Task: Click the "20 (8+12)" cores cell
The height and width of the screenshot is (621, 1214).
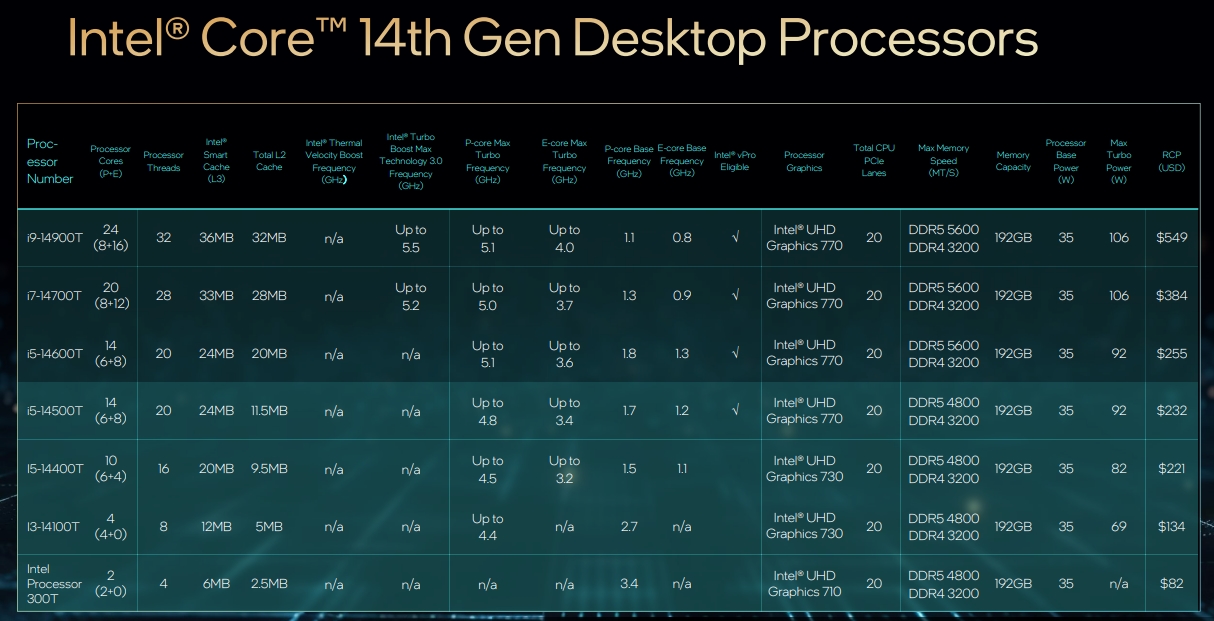Action: (110, 296)
